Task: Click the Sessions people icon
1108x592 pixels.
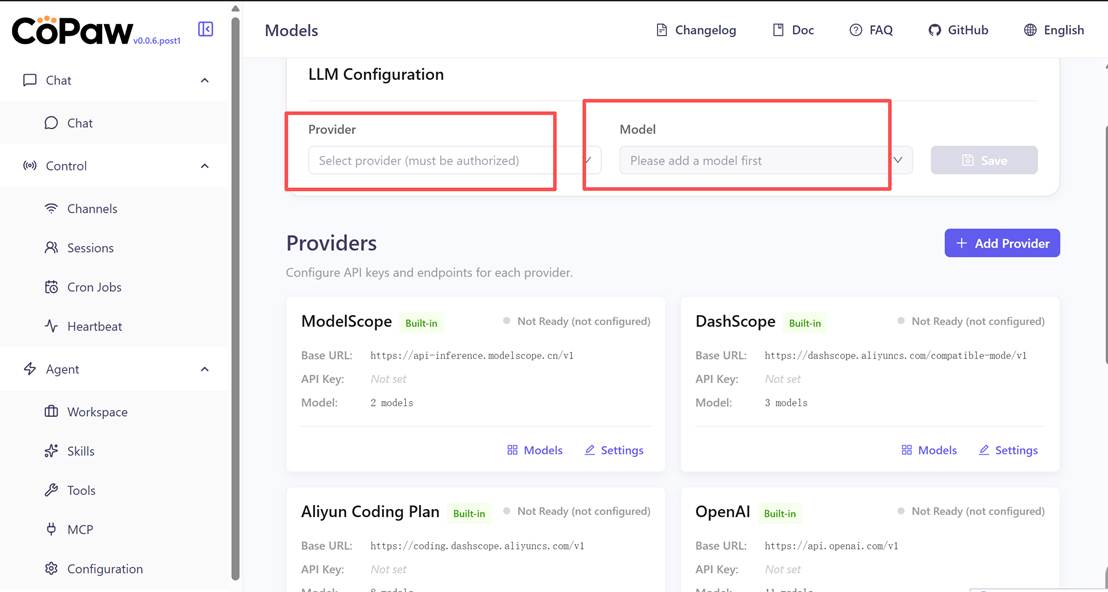Action: pos(51,248)
